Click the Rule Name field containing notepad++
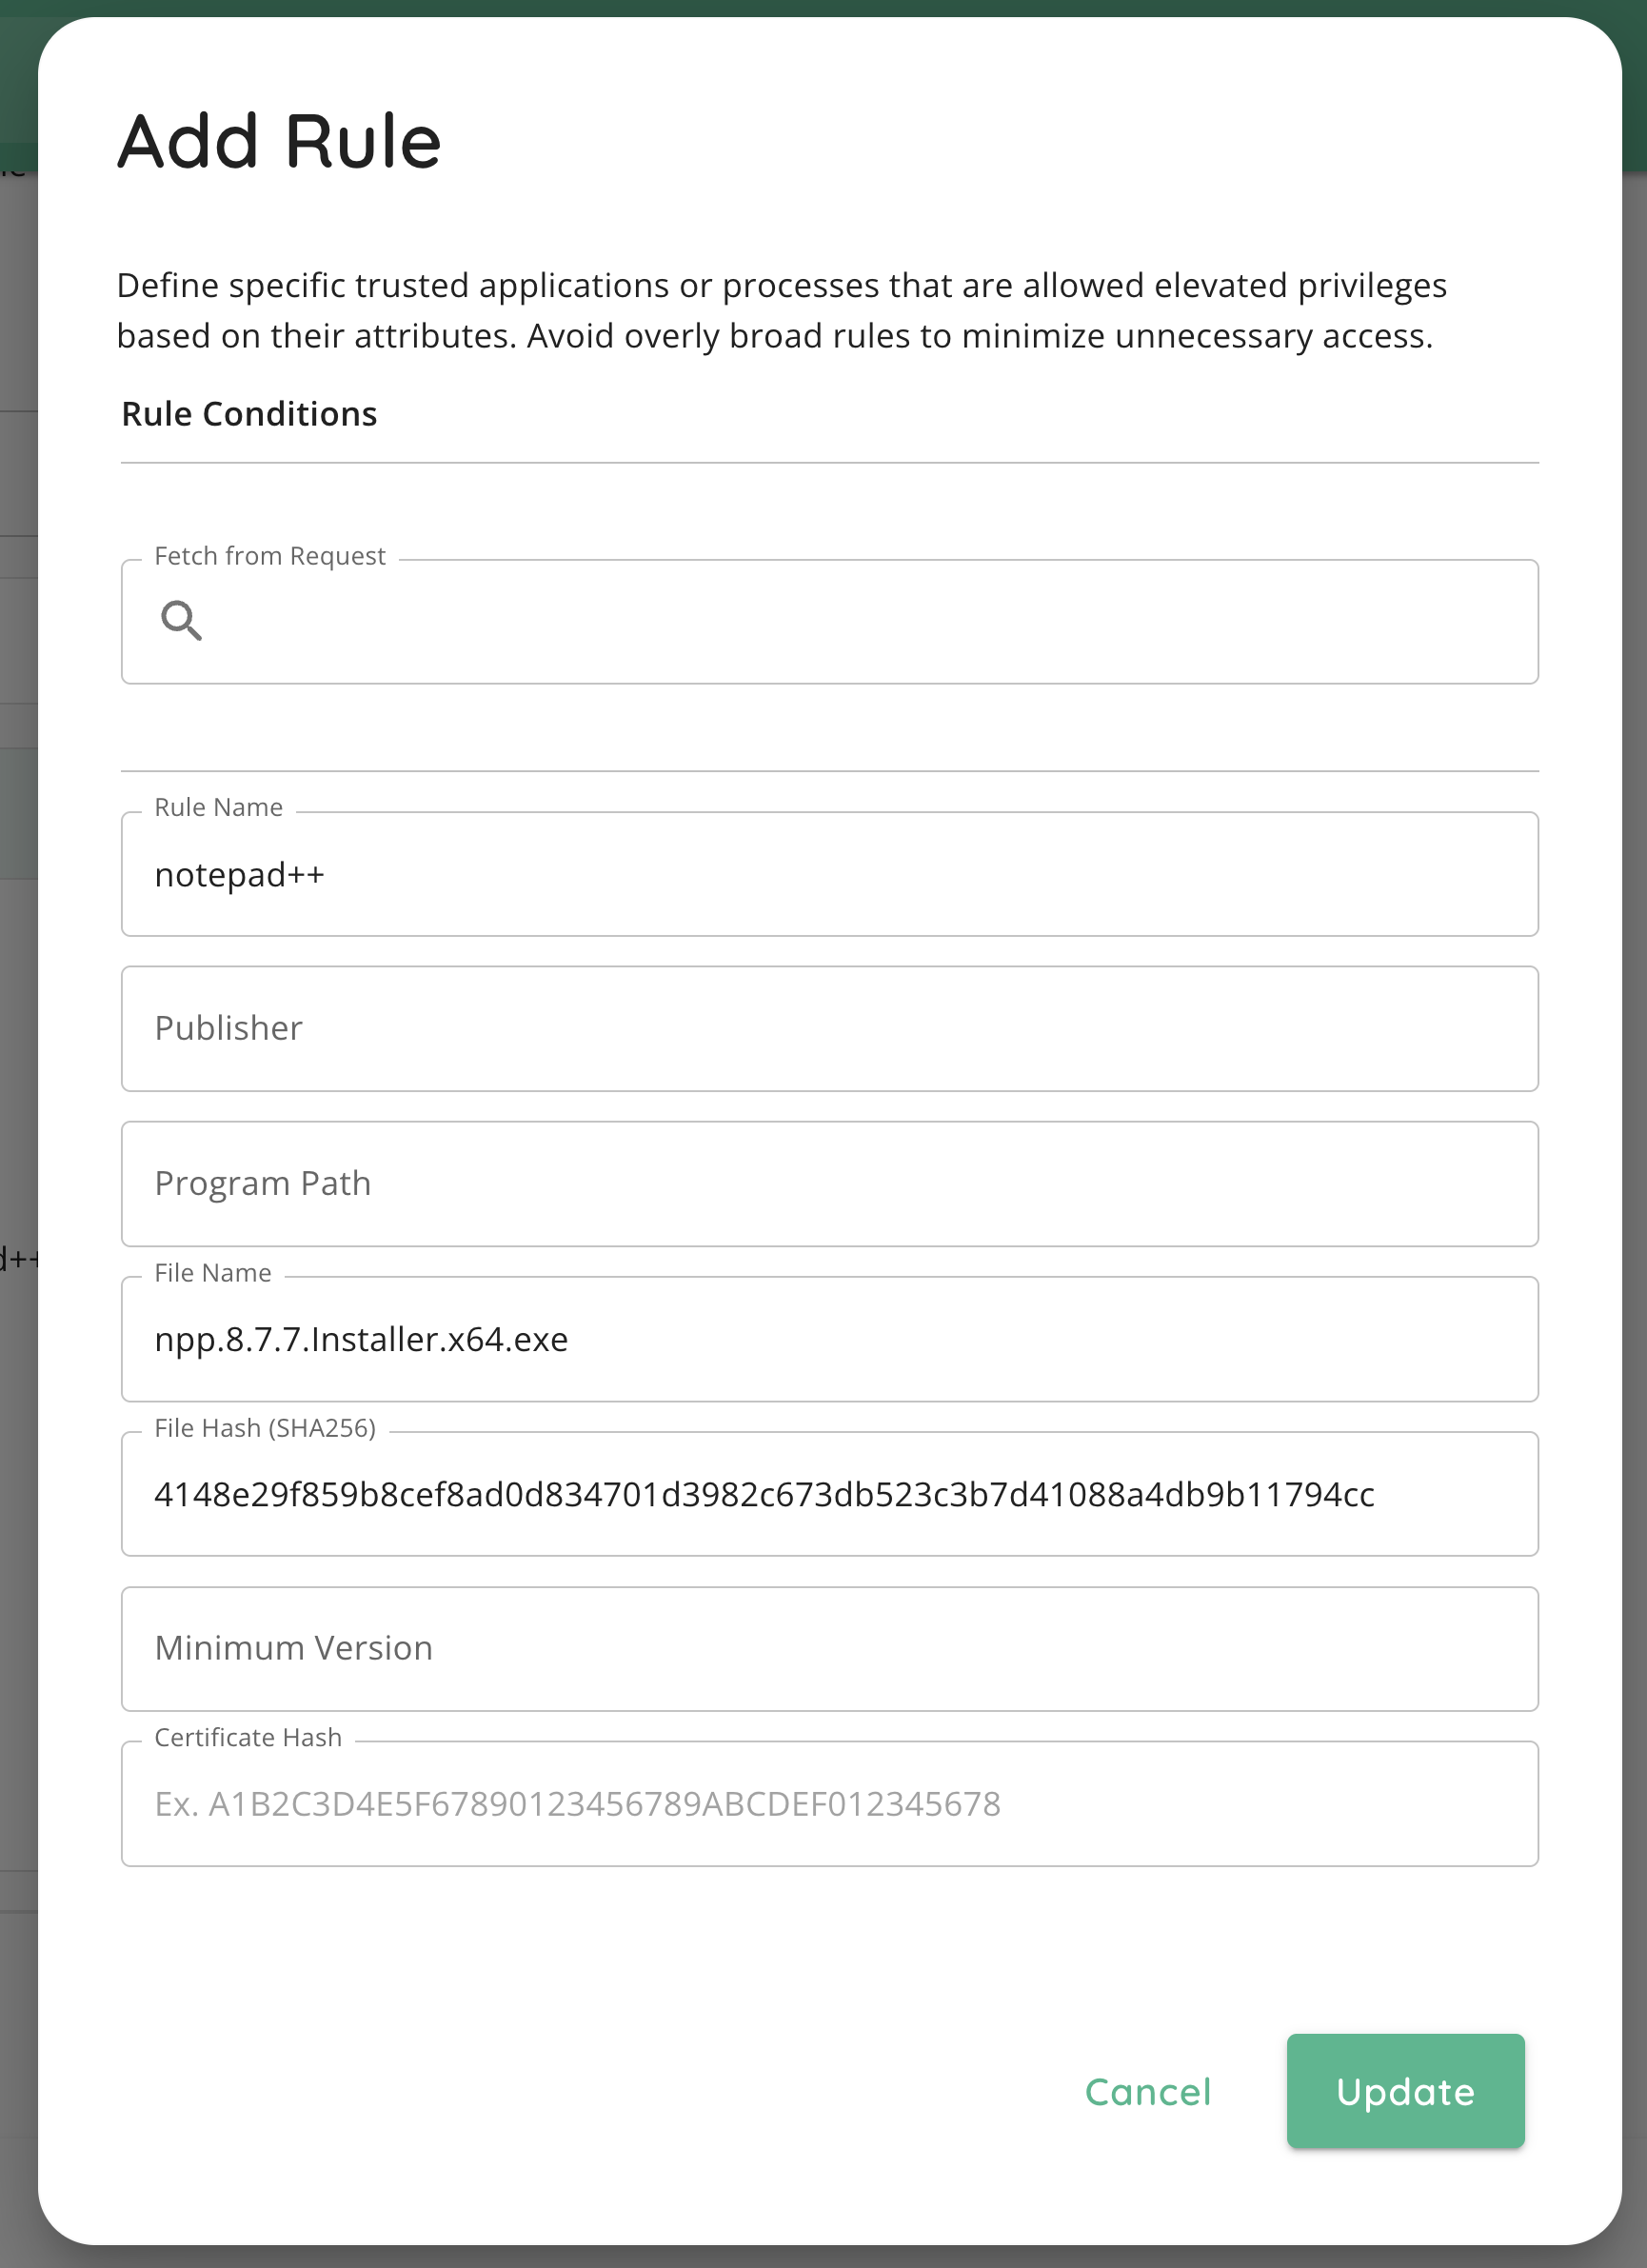1647x2268 pixels. [x=829, y=875]
